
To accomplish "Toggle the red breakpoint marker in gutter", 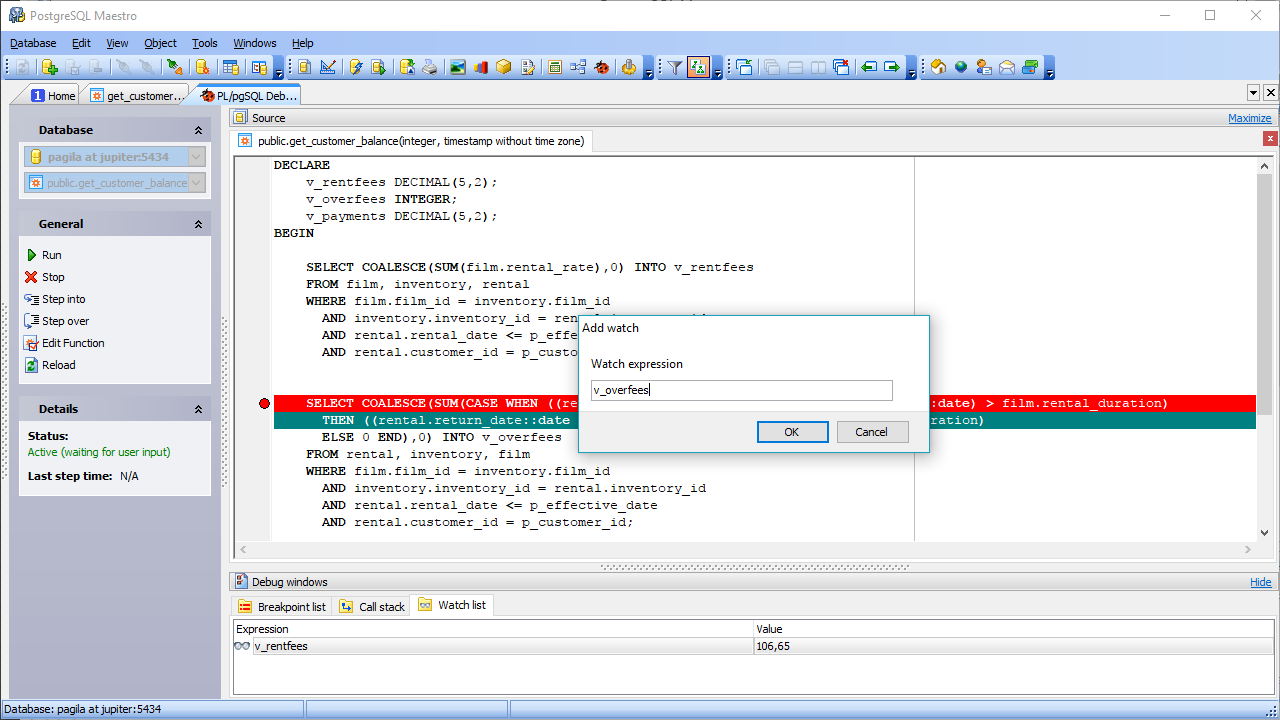I will (x=264, y=403).
